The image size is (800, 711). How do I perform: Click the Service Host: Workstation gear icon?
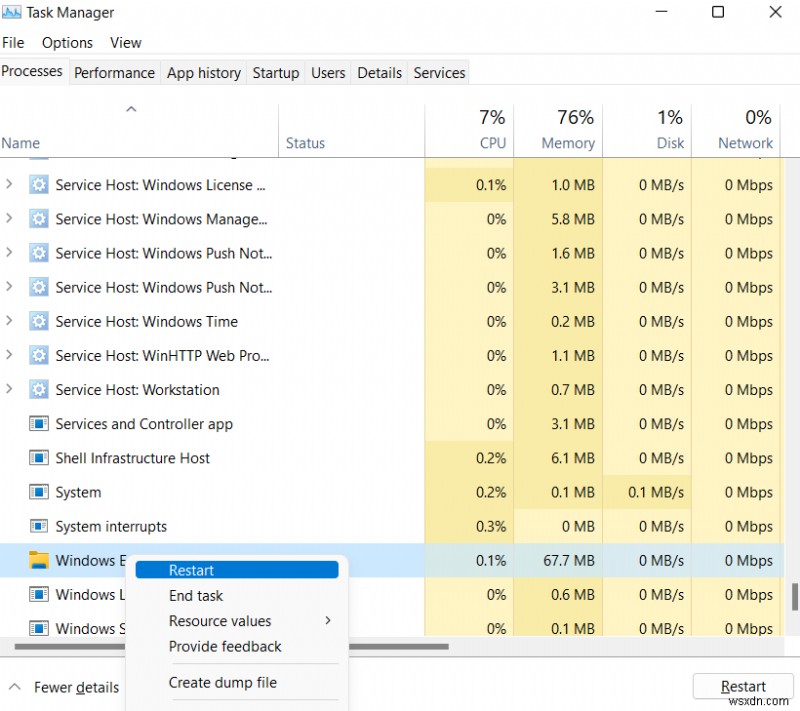[x=37, y=390]
